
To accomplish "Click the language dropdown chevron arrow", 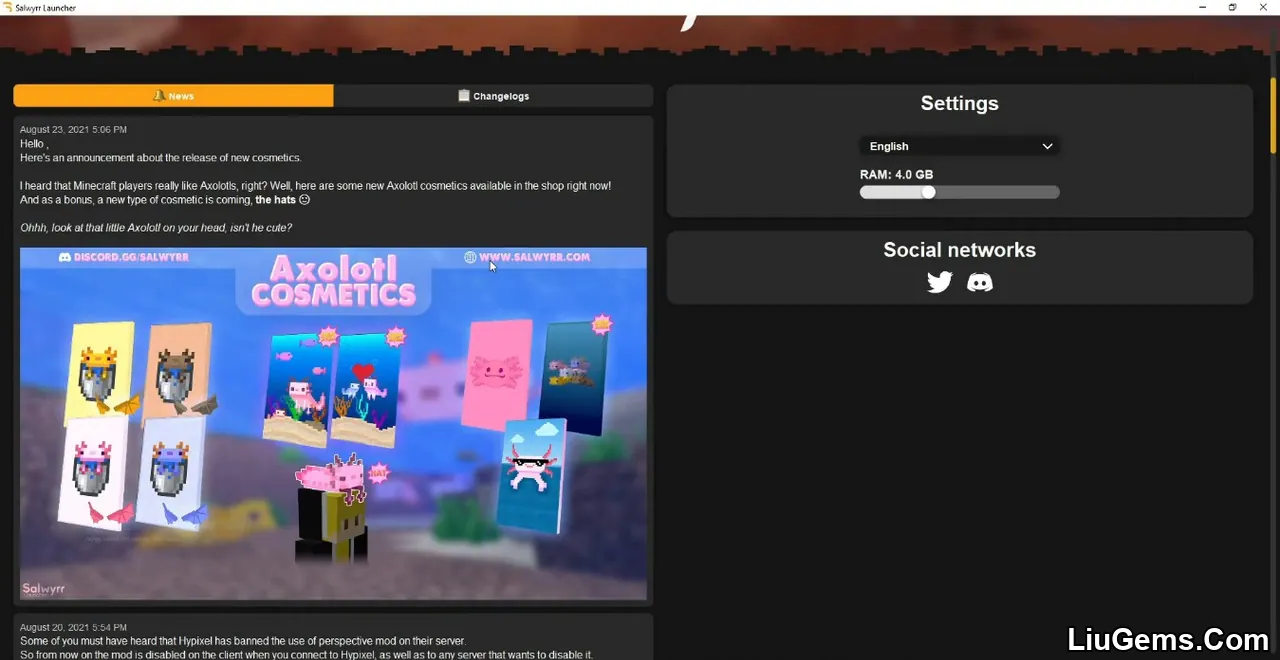I will point(1047,146).
